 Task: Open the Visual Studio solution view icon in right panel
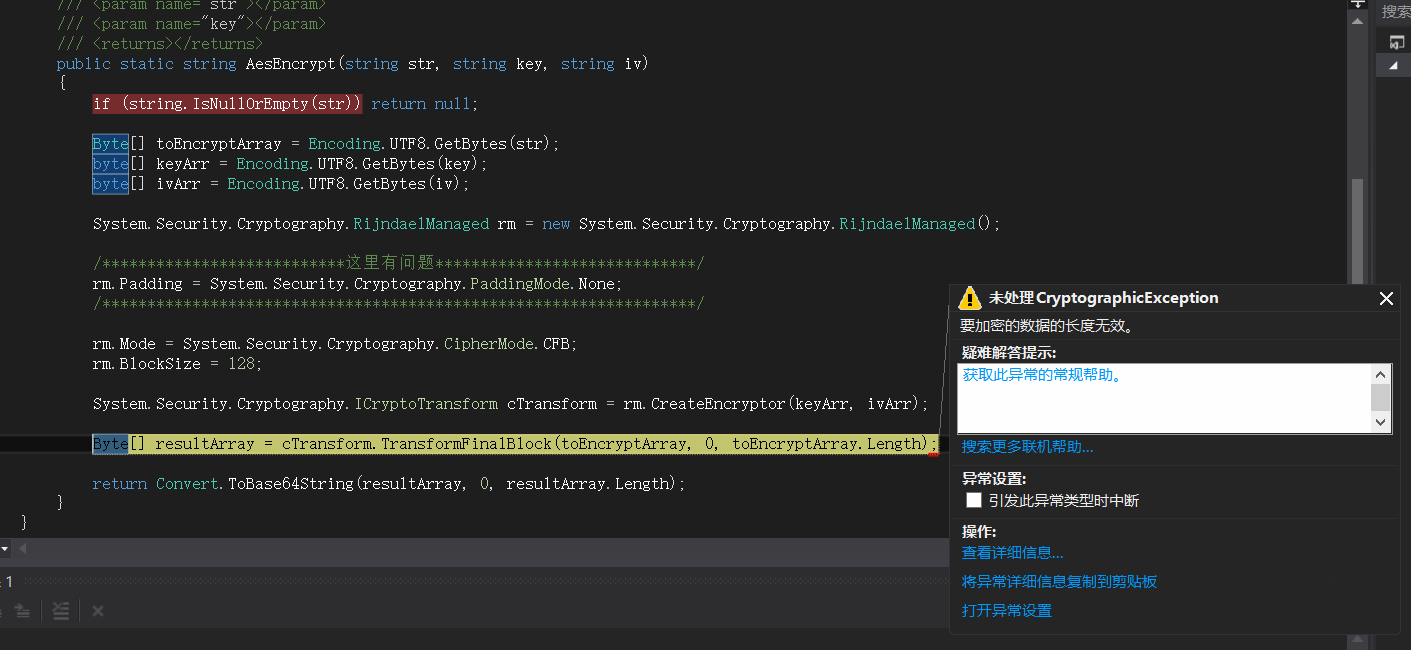click(1396, 41)
